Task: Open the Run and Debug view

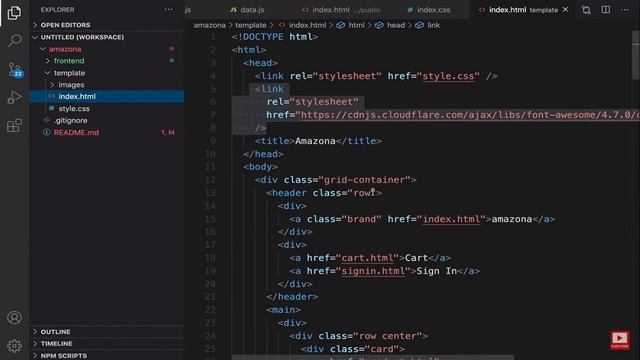Action: 14,97
